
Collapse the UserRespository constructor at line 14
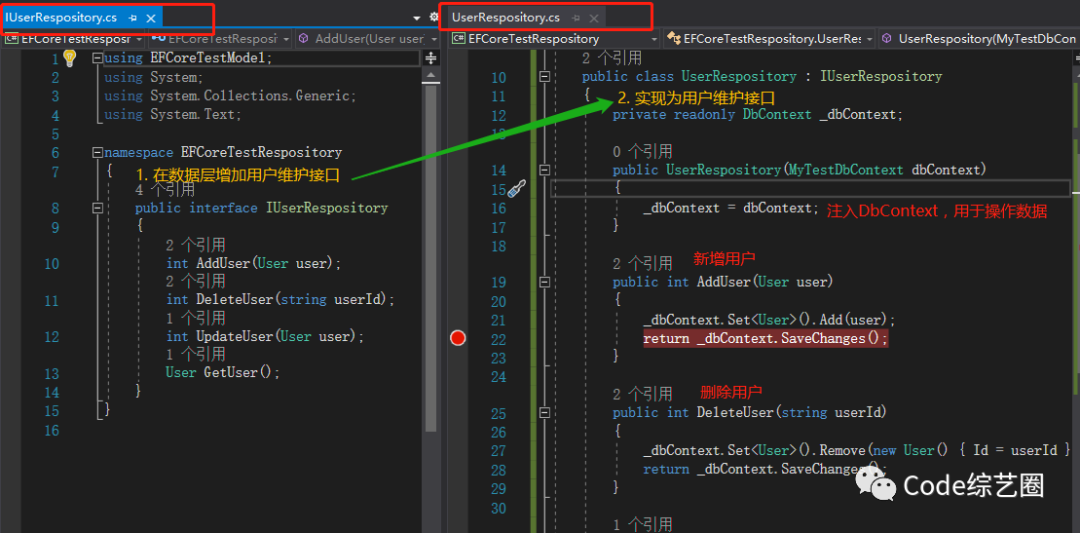coord(545,169)
